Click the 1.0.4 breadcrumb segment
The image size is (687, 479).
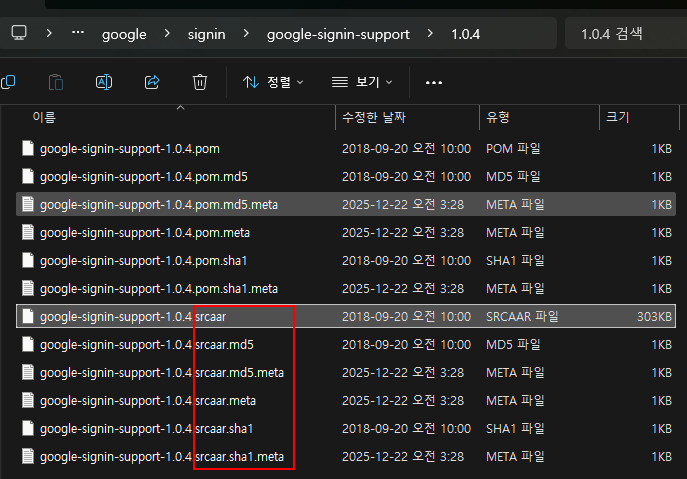466,34
